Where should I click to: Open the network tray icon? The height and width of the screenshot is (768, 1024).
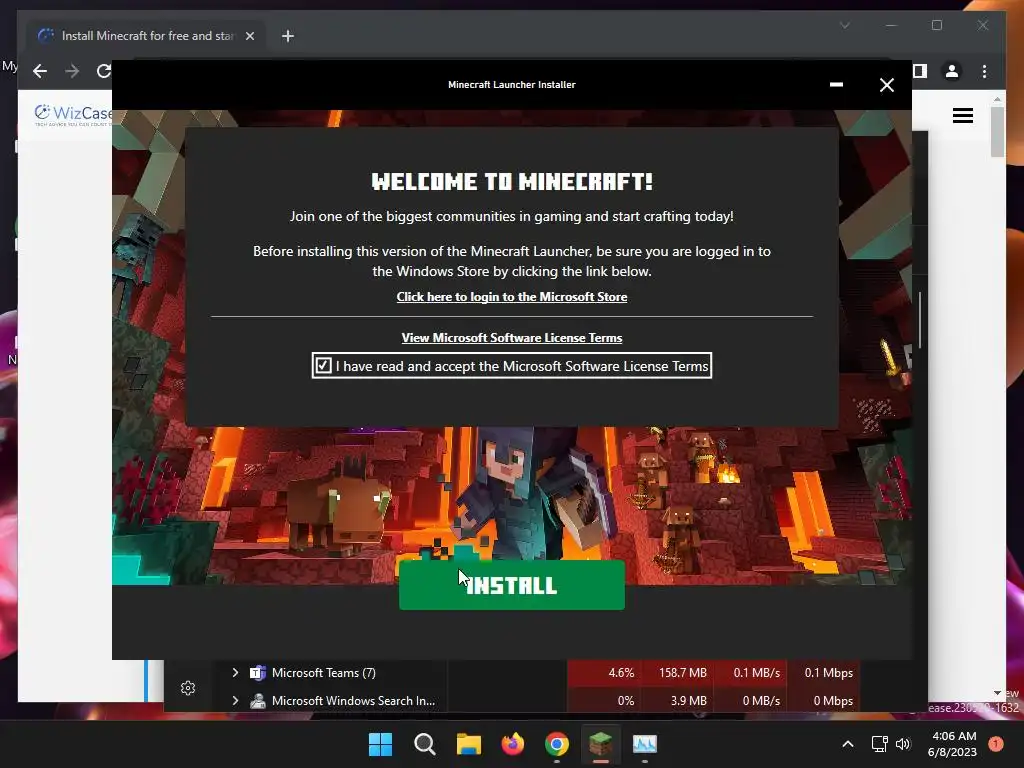point(880,744)
